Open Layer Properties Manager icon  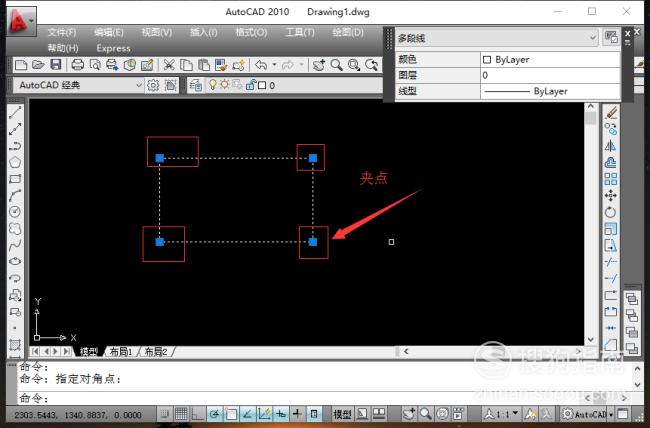pyautogui.click(x=195, y=85)
